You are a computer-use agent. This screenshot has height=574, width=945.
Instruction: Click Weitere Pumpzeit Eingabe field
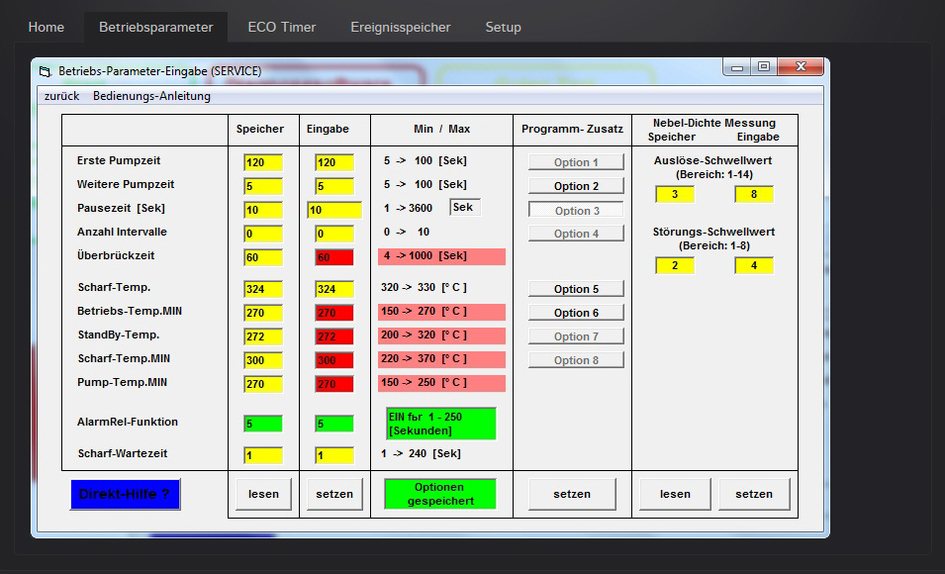[x=334, y=186]
